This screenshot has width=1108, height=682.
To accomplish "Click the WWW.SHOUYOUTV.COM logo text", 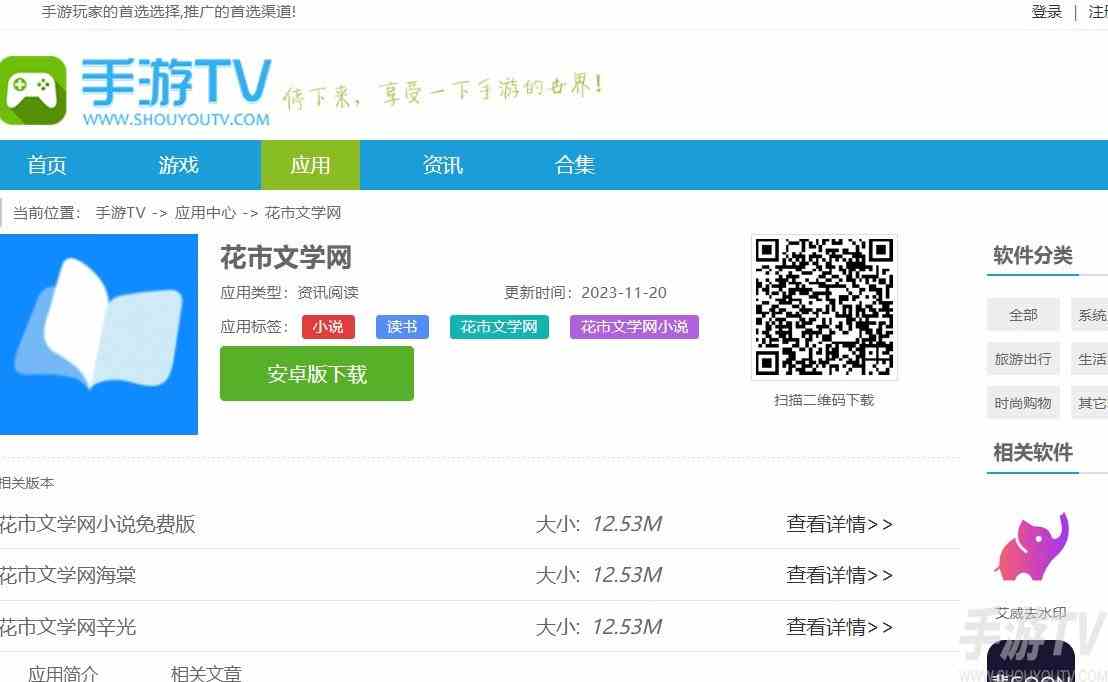I will point(176,119).
